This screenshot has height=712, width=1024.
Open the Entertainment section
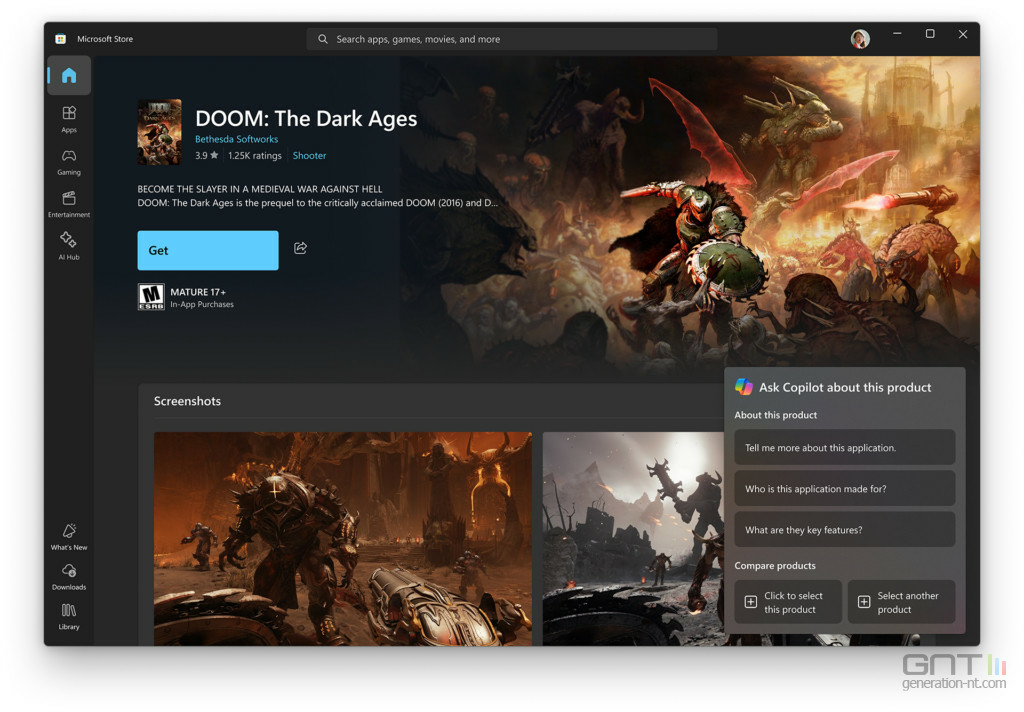(69, 204)
